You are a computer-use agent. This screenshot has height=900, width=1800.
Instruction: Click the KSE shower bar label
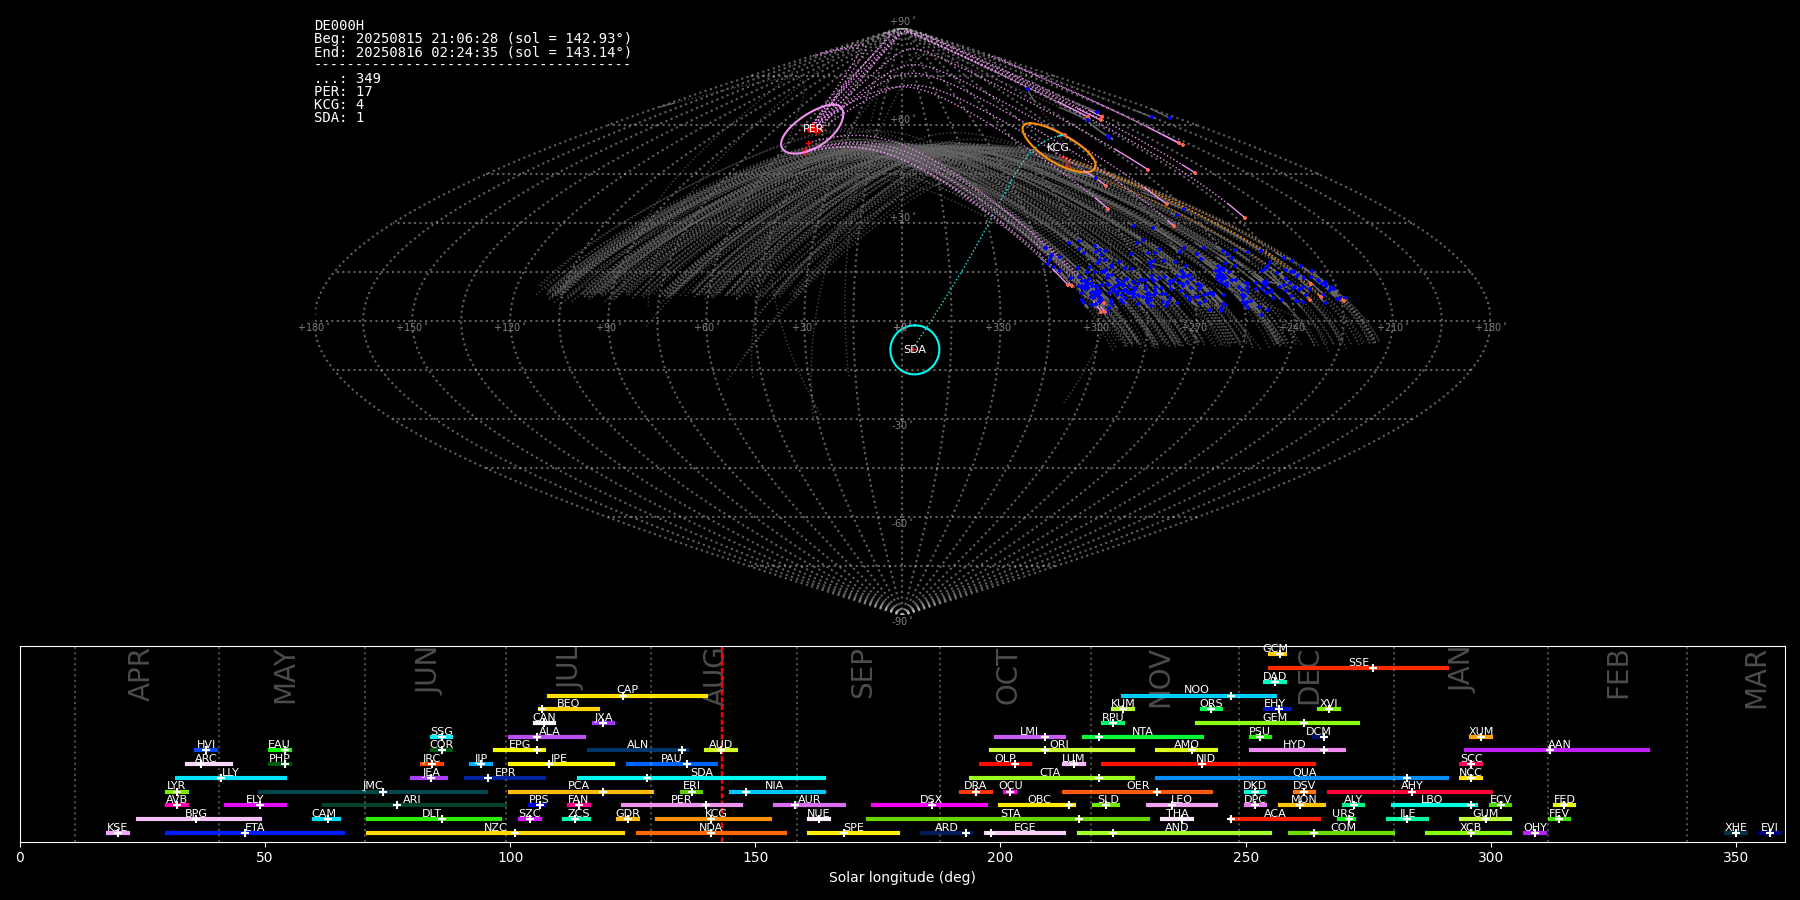click(x=117, y=827)
